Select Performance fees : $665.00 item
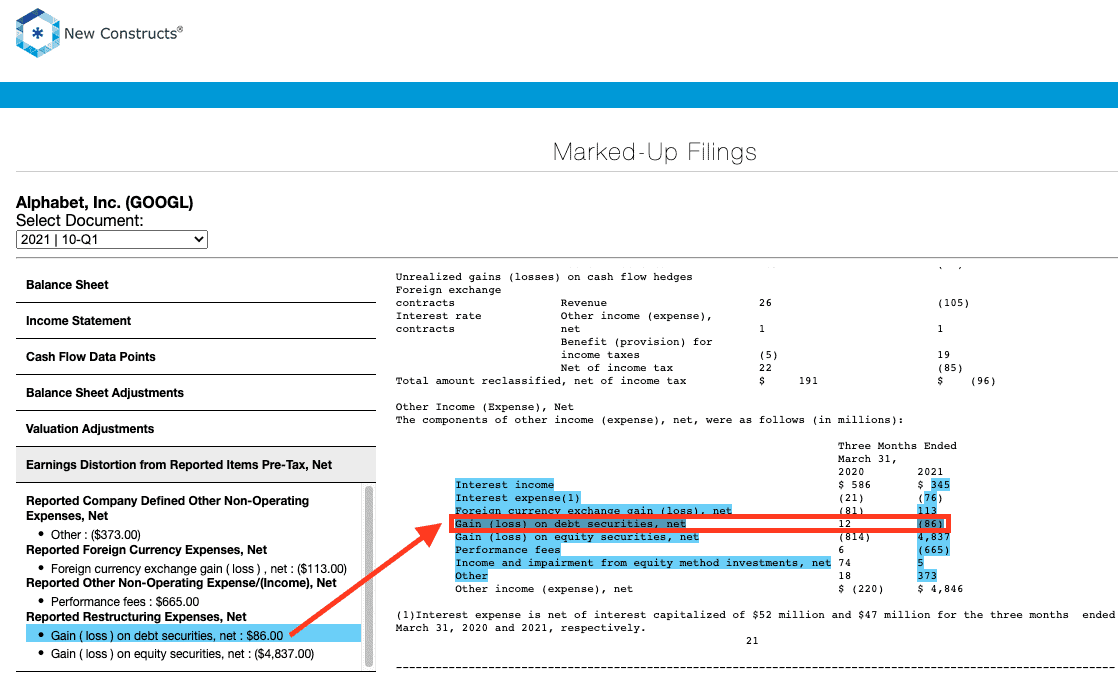 pyautogui.click(x=125, y=602)
